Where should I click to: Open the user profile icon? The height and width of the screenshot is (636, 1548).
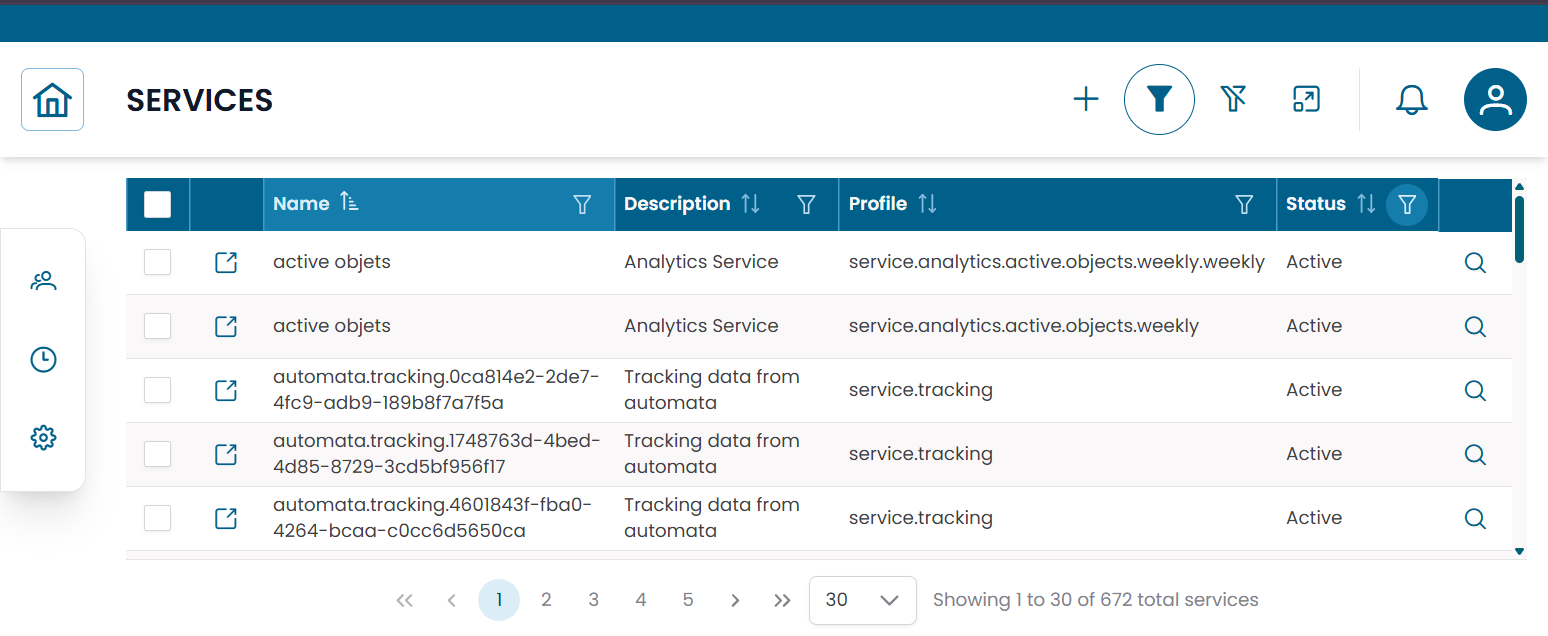coord(1495,99)
